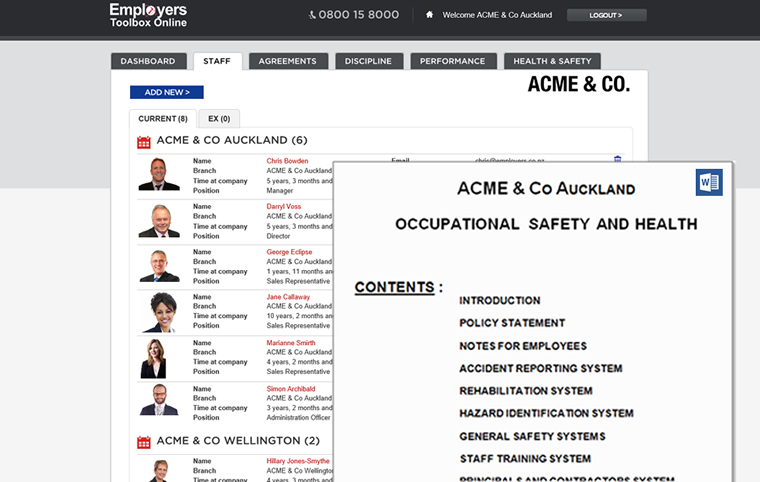Click the Word document icon
This screenshot has height=482, width=760.
click(709, 182)
